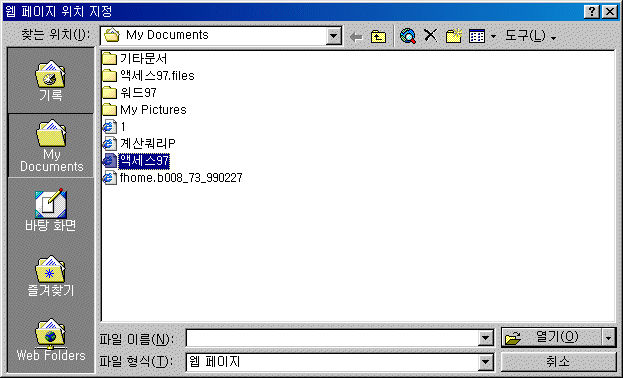This screenshot has width=623, height=378.
Task: Click the Back arrow toolbar icon
Action: [356, 37]
